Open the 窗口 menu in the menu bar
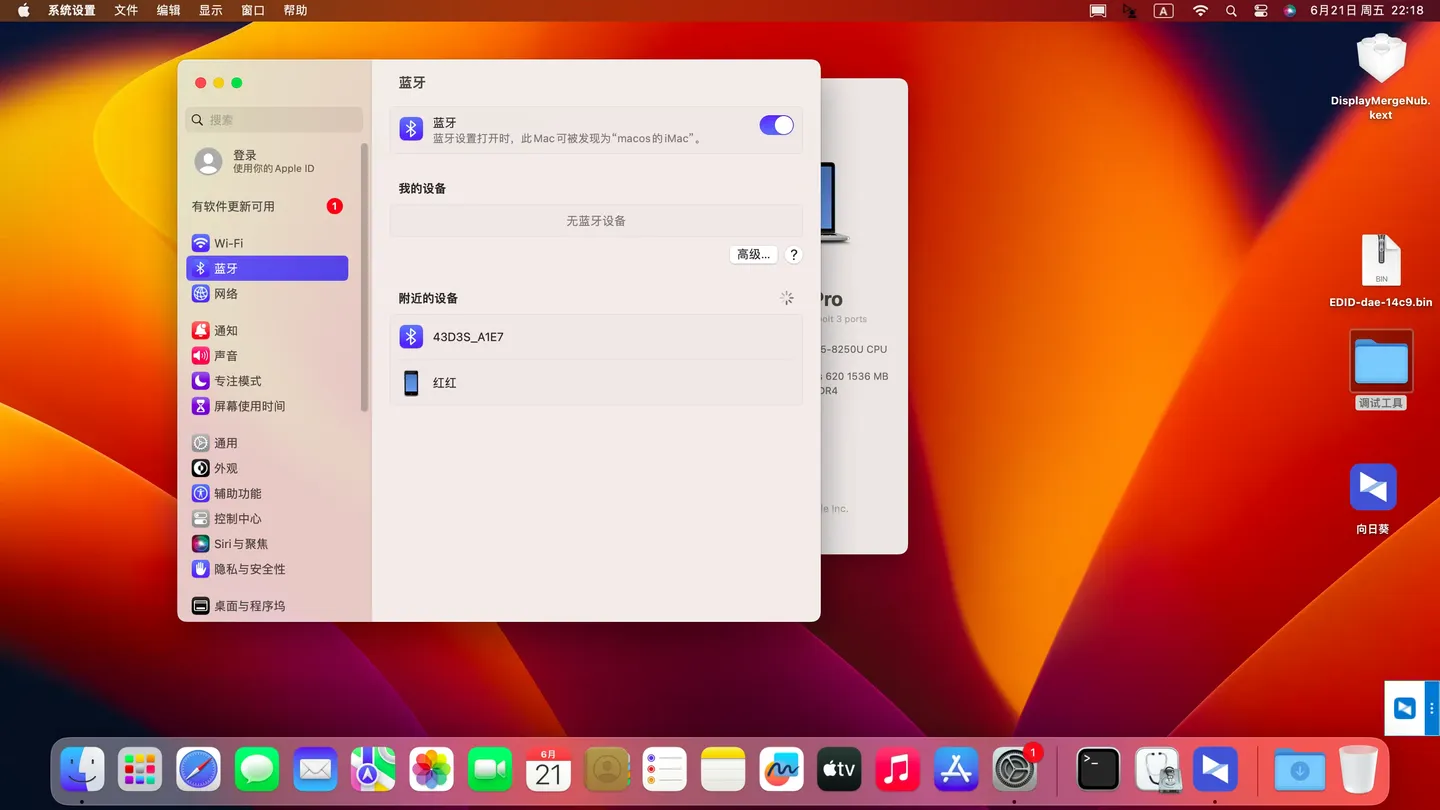Image resolution: width=1440 pixels, height=810 pixels. point(252,10)
